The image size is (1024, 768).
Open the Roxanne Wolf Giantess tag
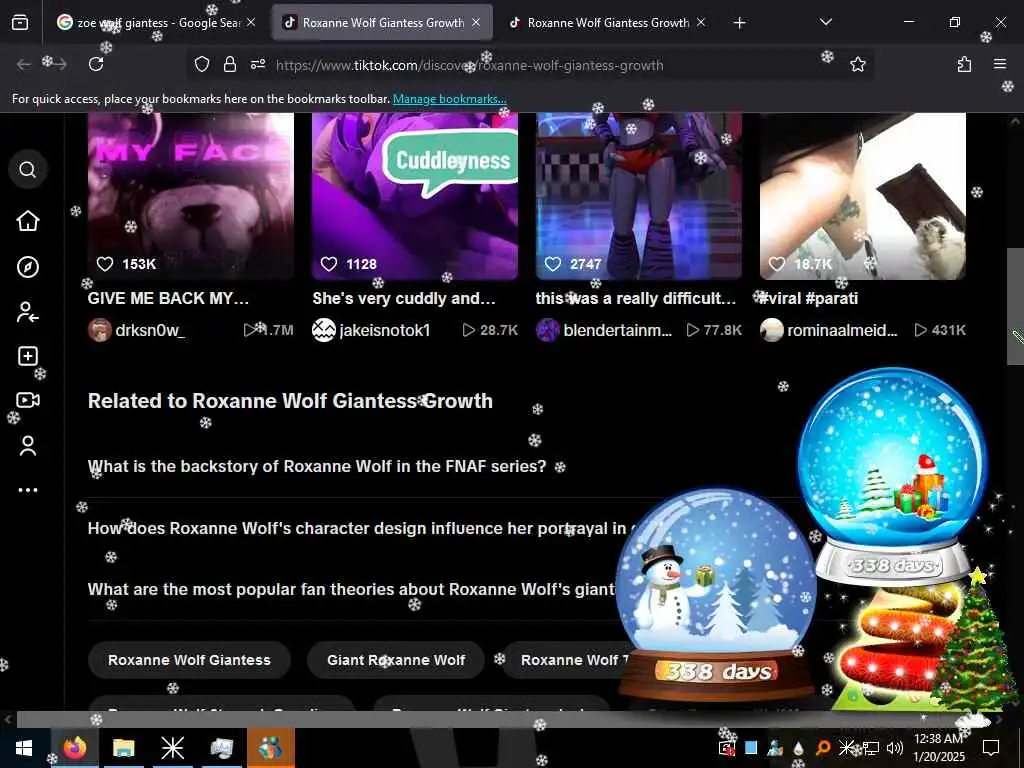pyautogui.click(x=189, y=660)
